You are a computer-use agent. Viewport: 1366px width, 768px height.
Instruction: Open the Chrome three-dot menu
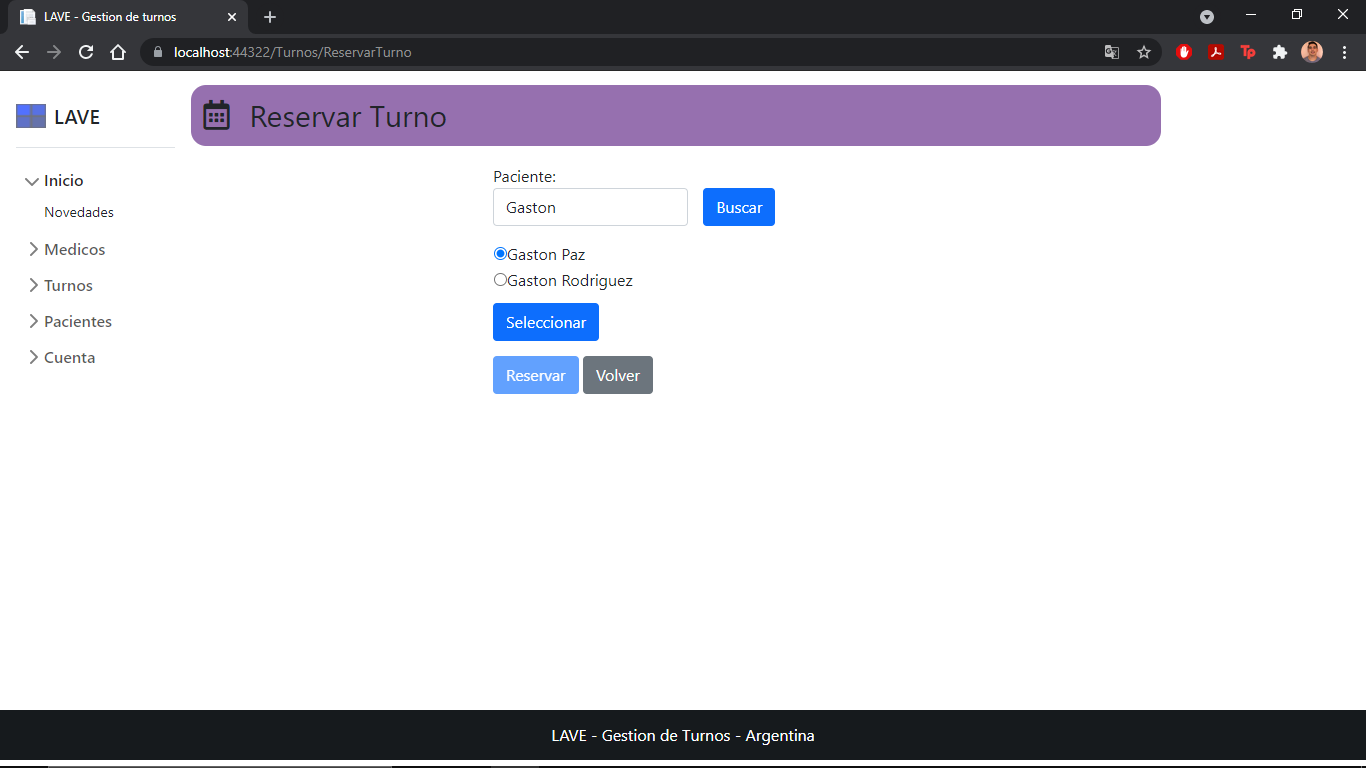[x=1344, y=52]
